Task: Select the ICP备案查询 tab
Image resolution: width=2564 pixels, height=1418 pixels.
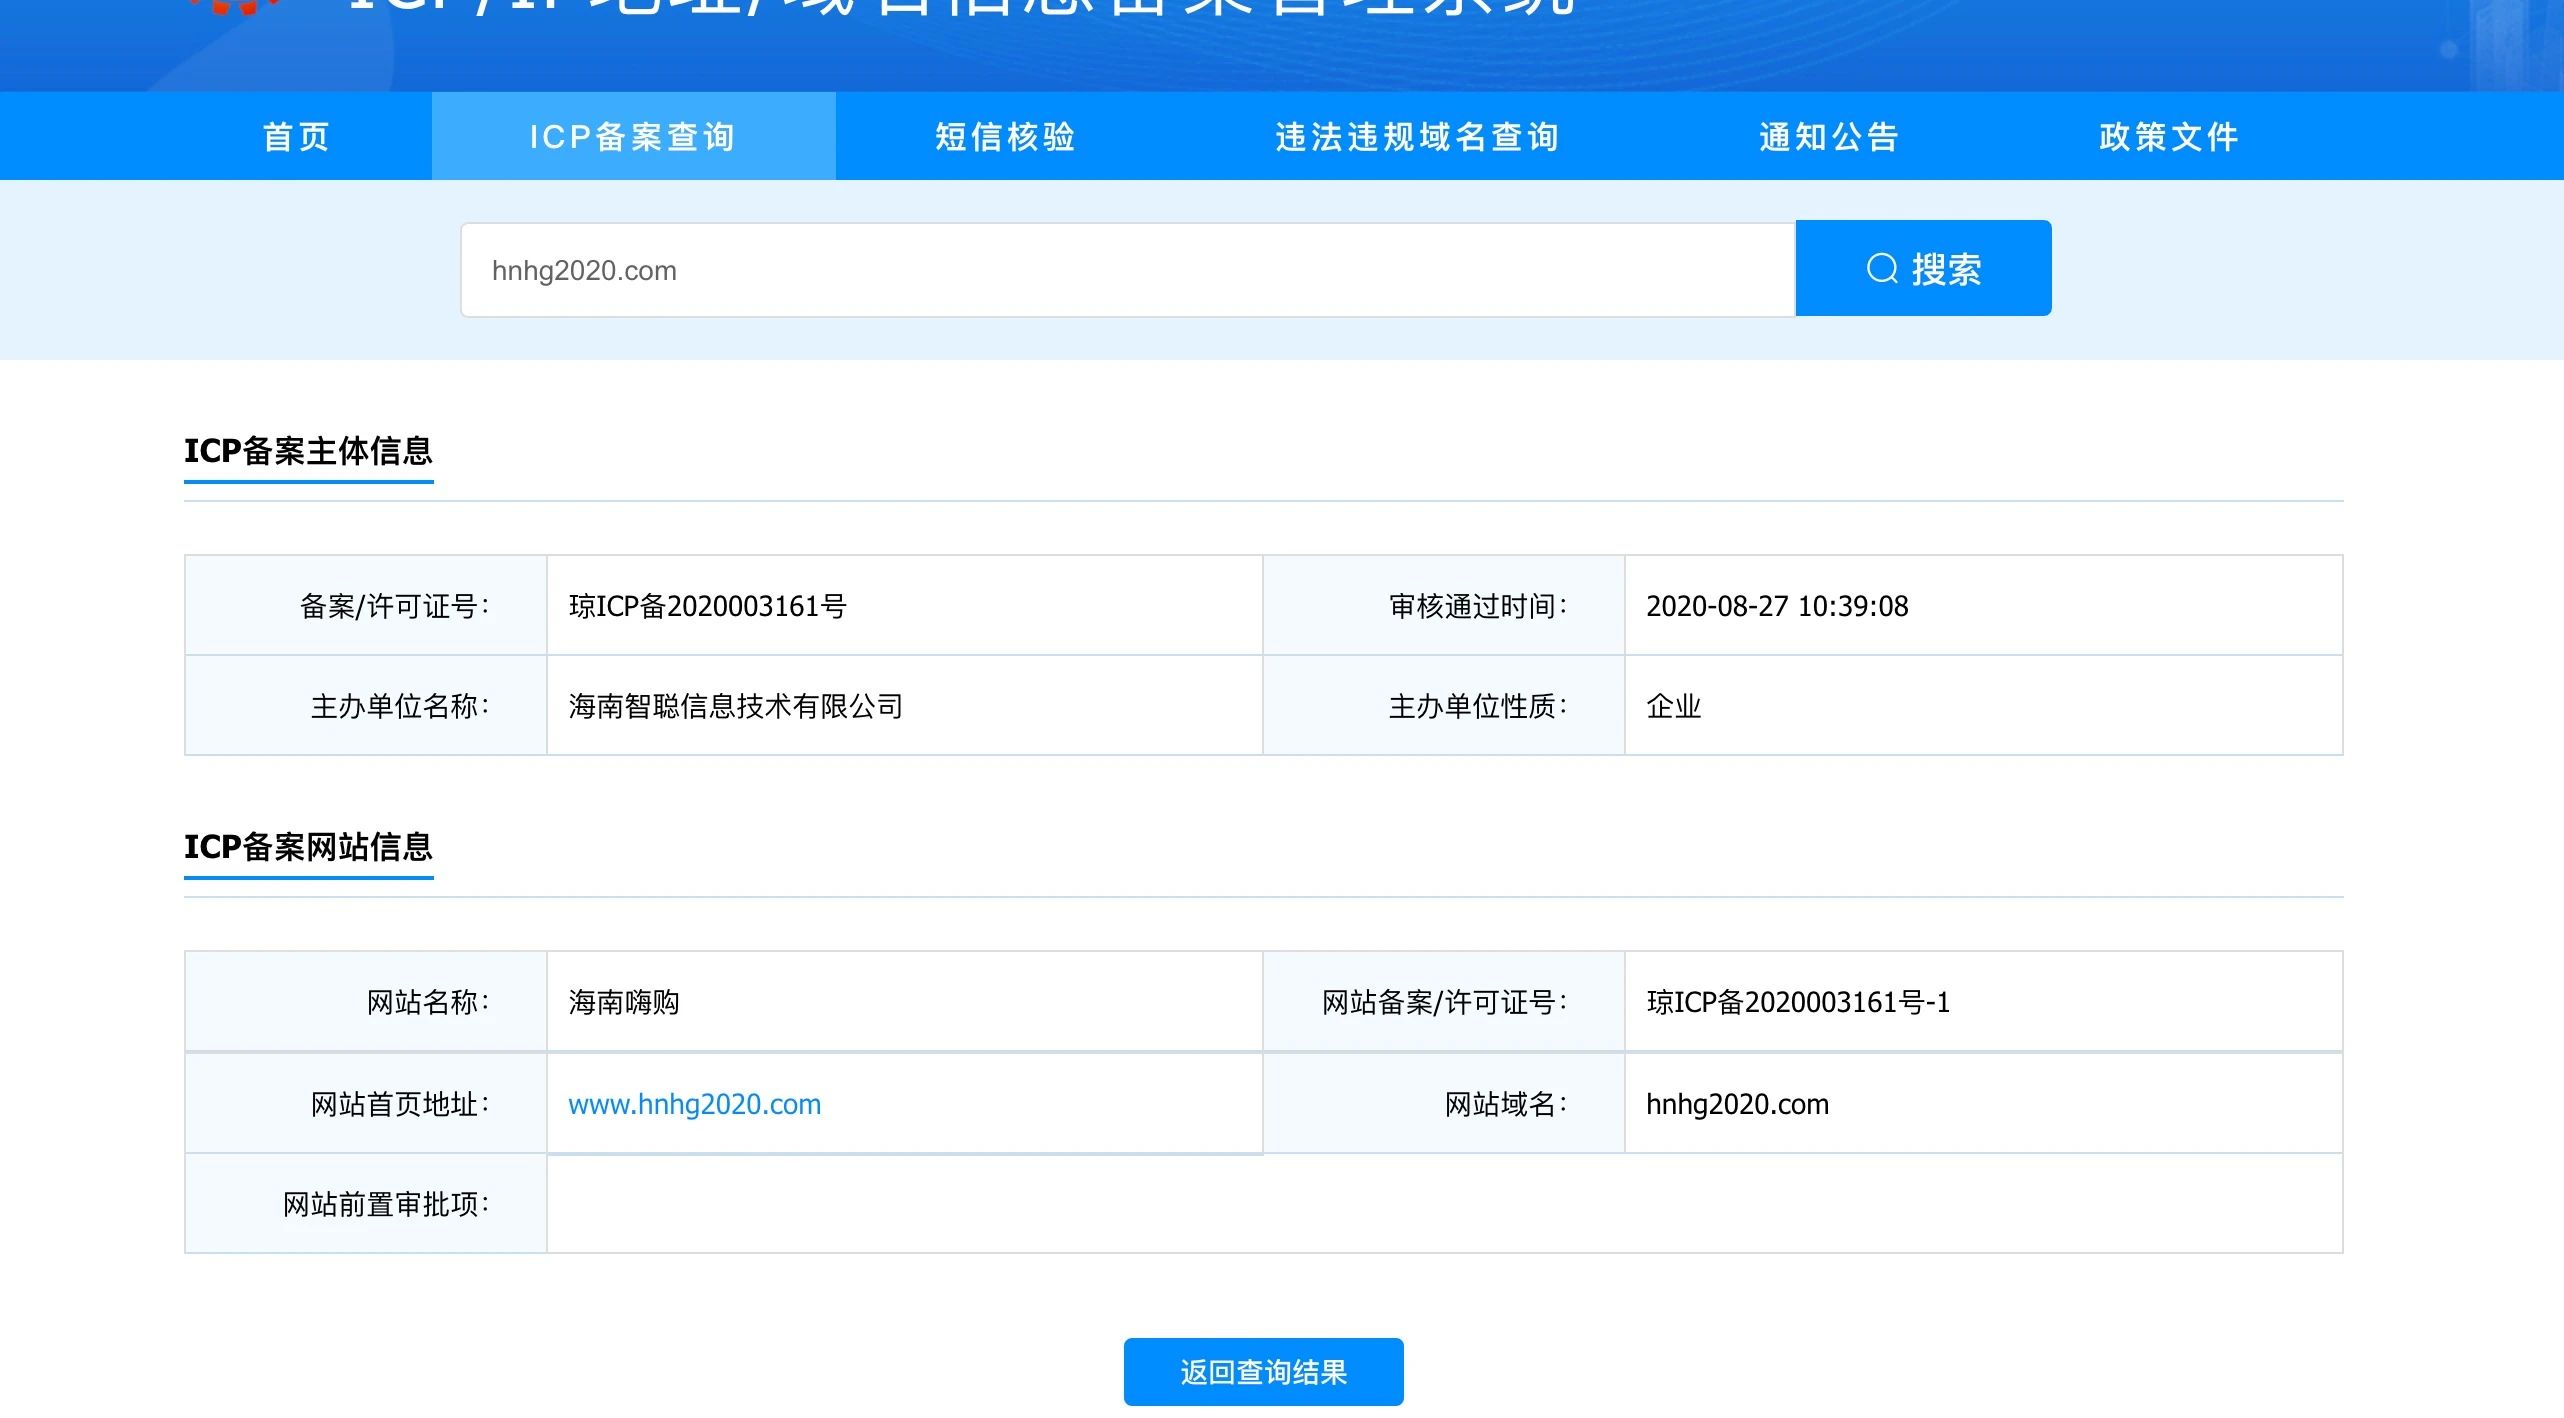Action: tap(633, 137)
